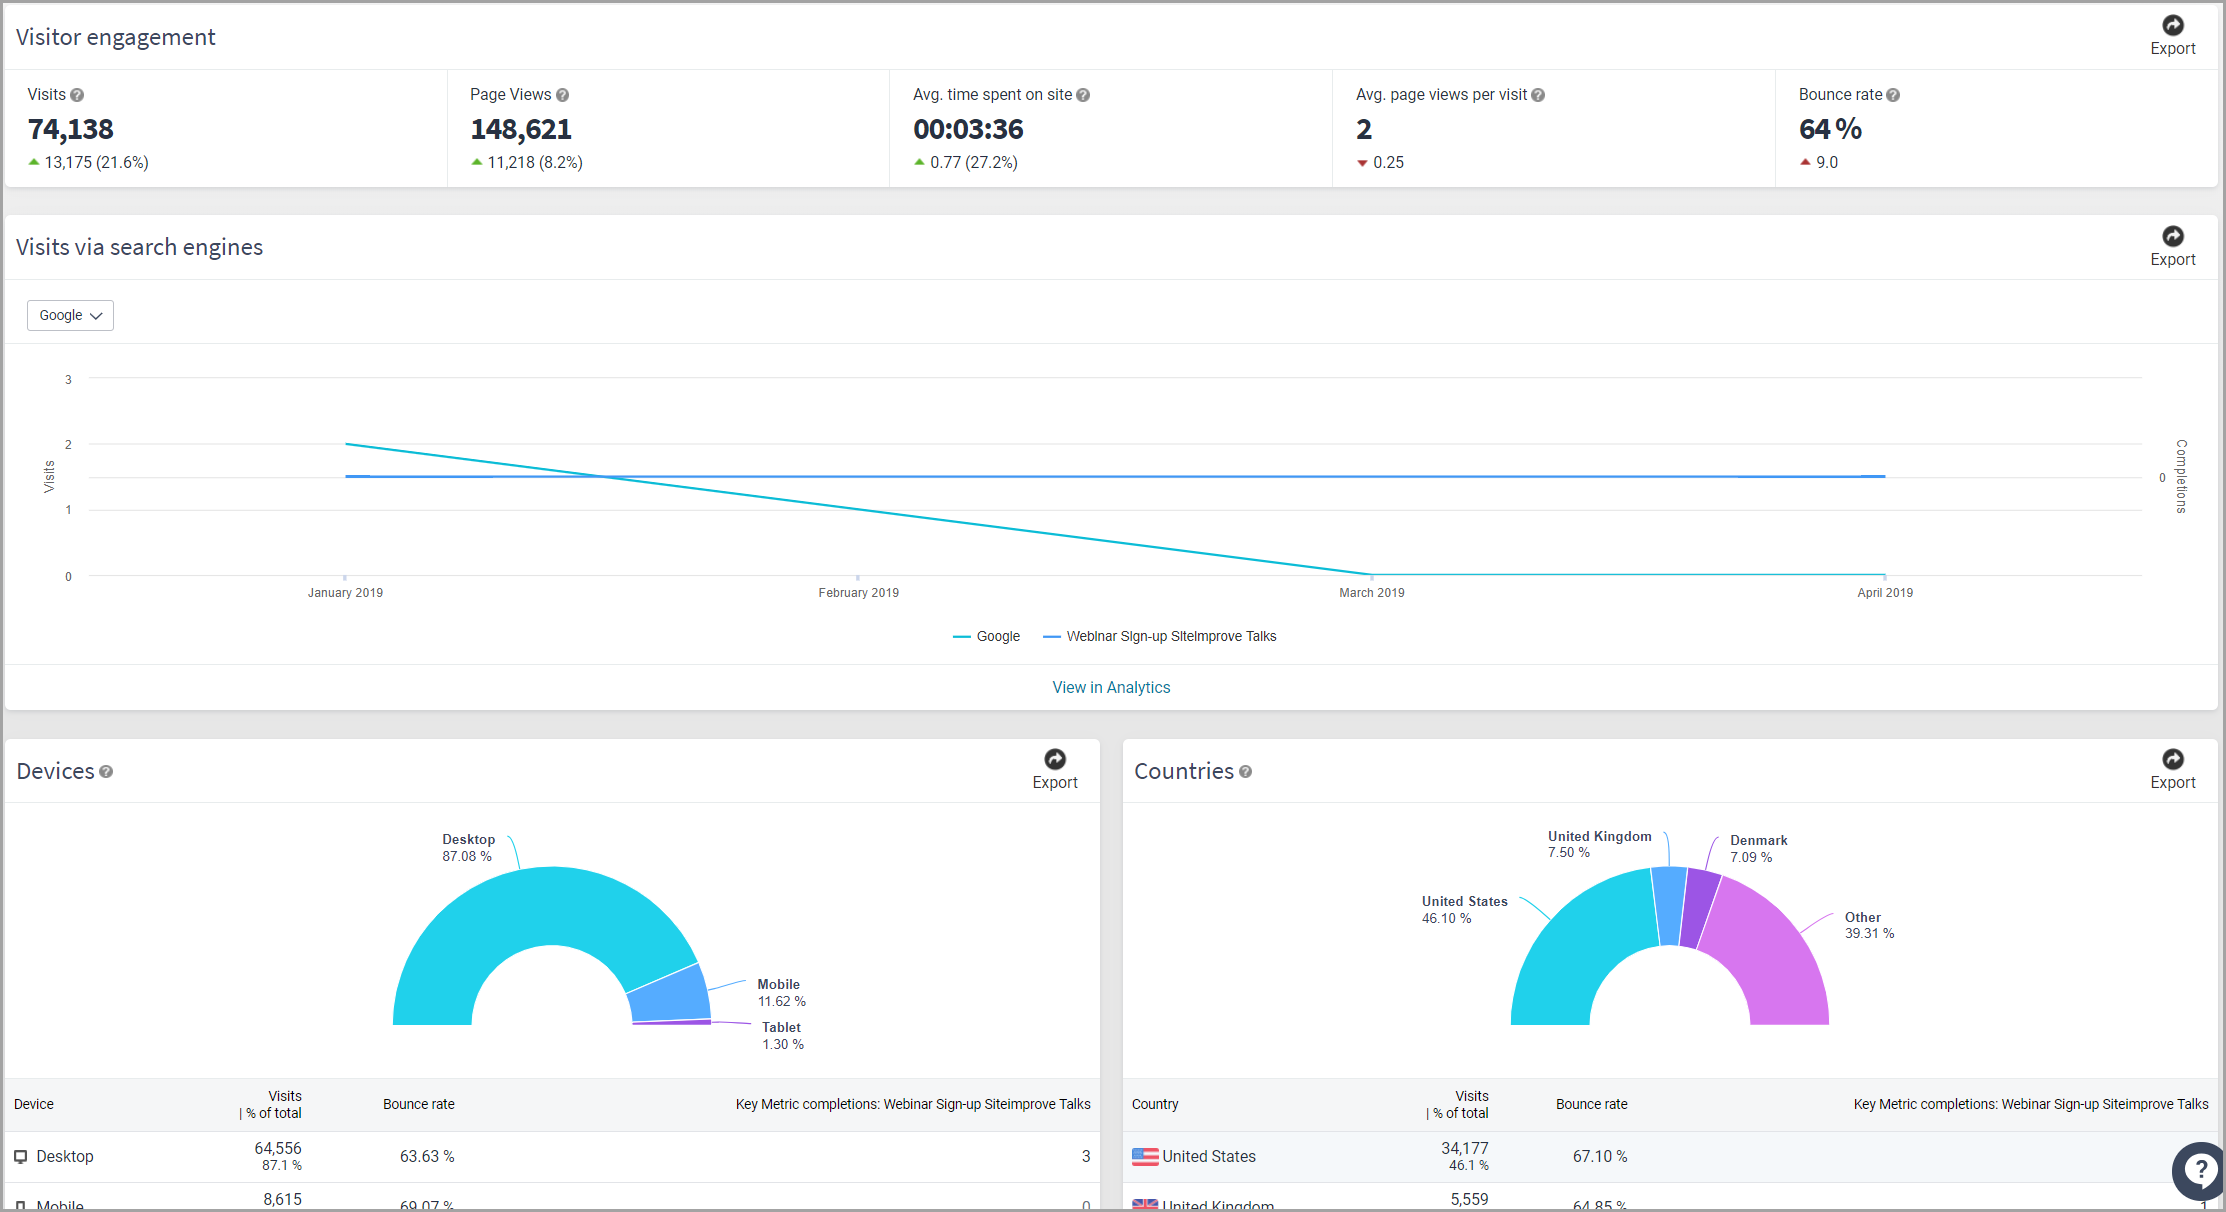Open help icon next to Bounce rate metric
This screenshot has width=2226, height=1212.
click(x=1893, y=95)
